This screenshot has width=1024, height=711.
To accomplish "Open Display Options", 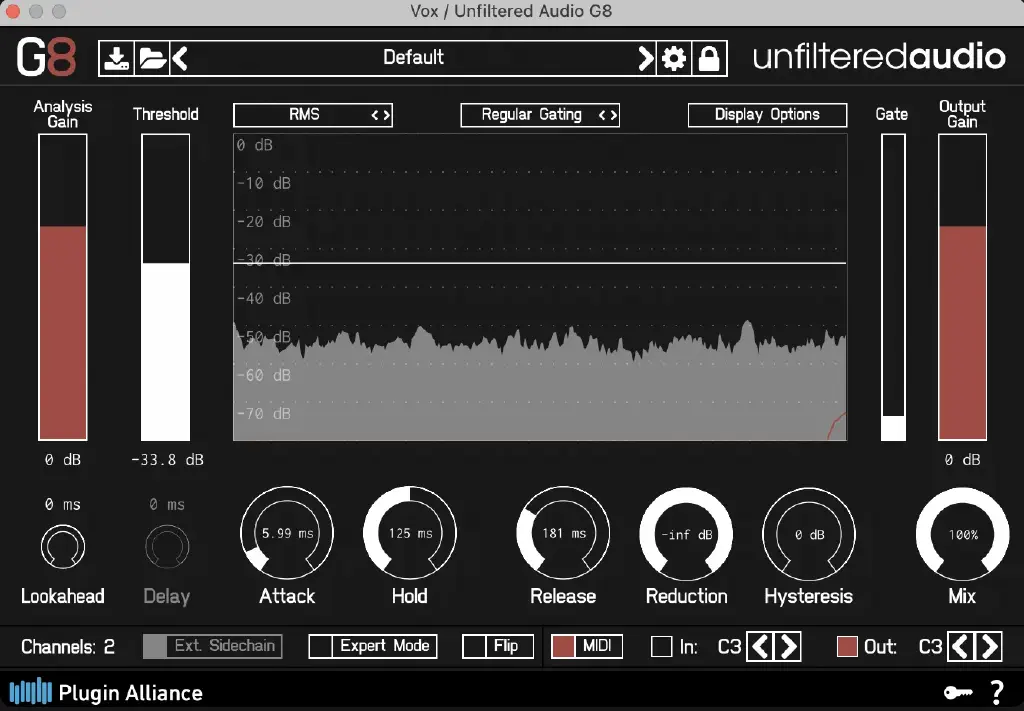I will point(767,114).
